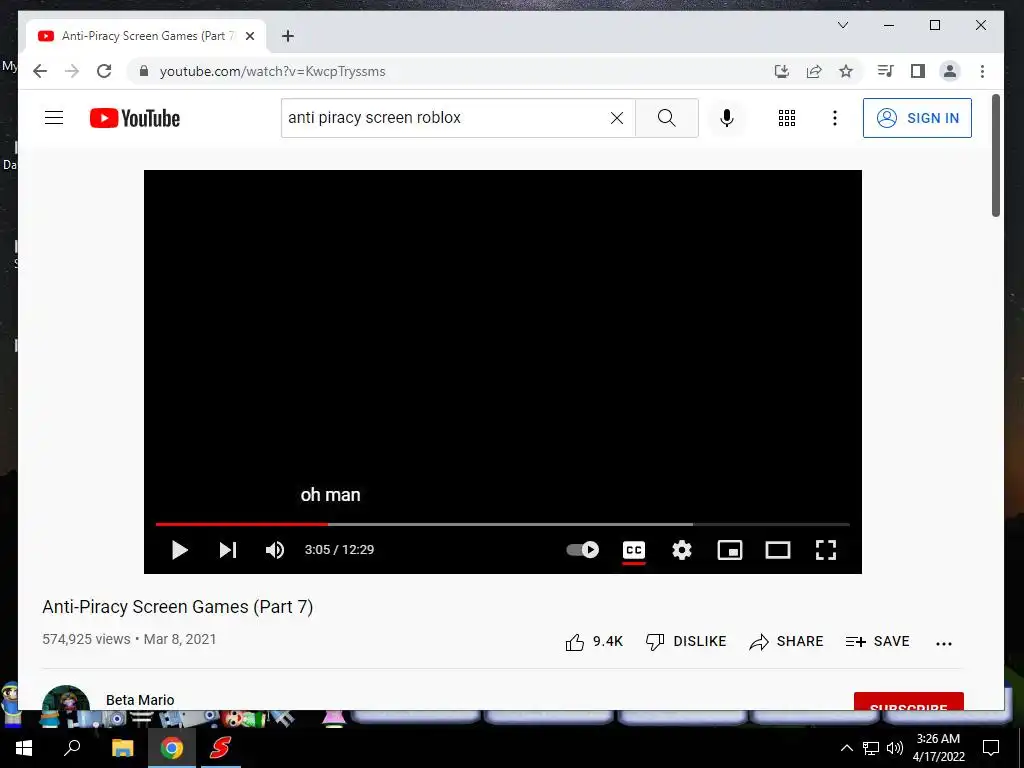View site info lock icon
Image resolution: width=1024 pixels, height=768 pixels.
(144, 71)
